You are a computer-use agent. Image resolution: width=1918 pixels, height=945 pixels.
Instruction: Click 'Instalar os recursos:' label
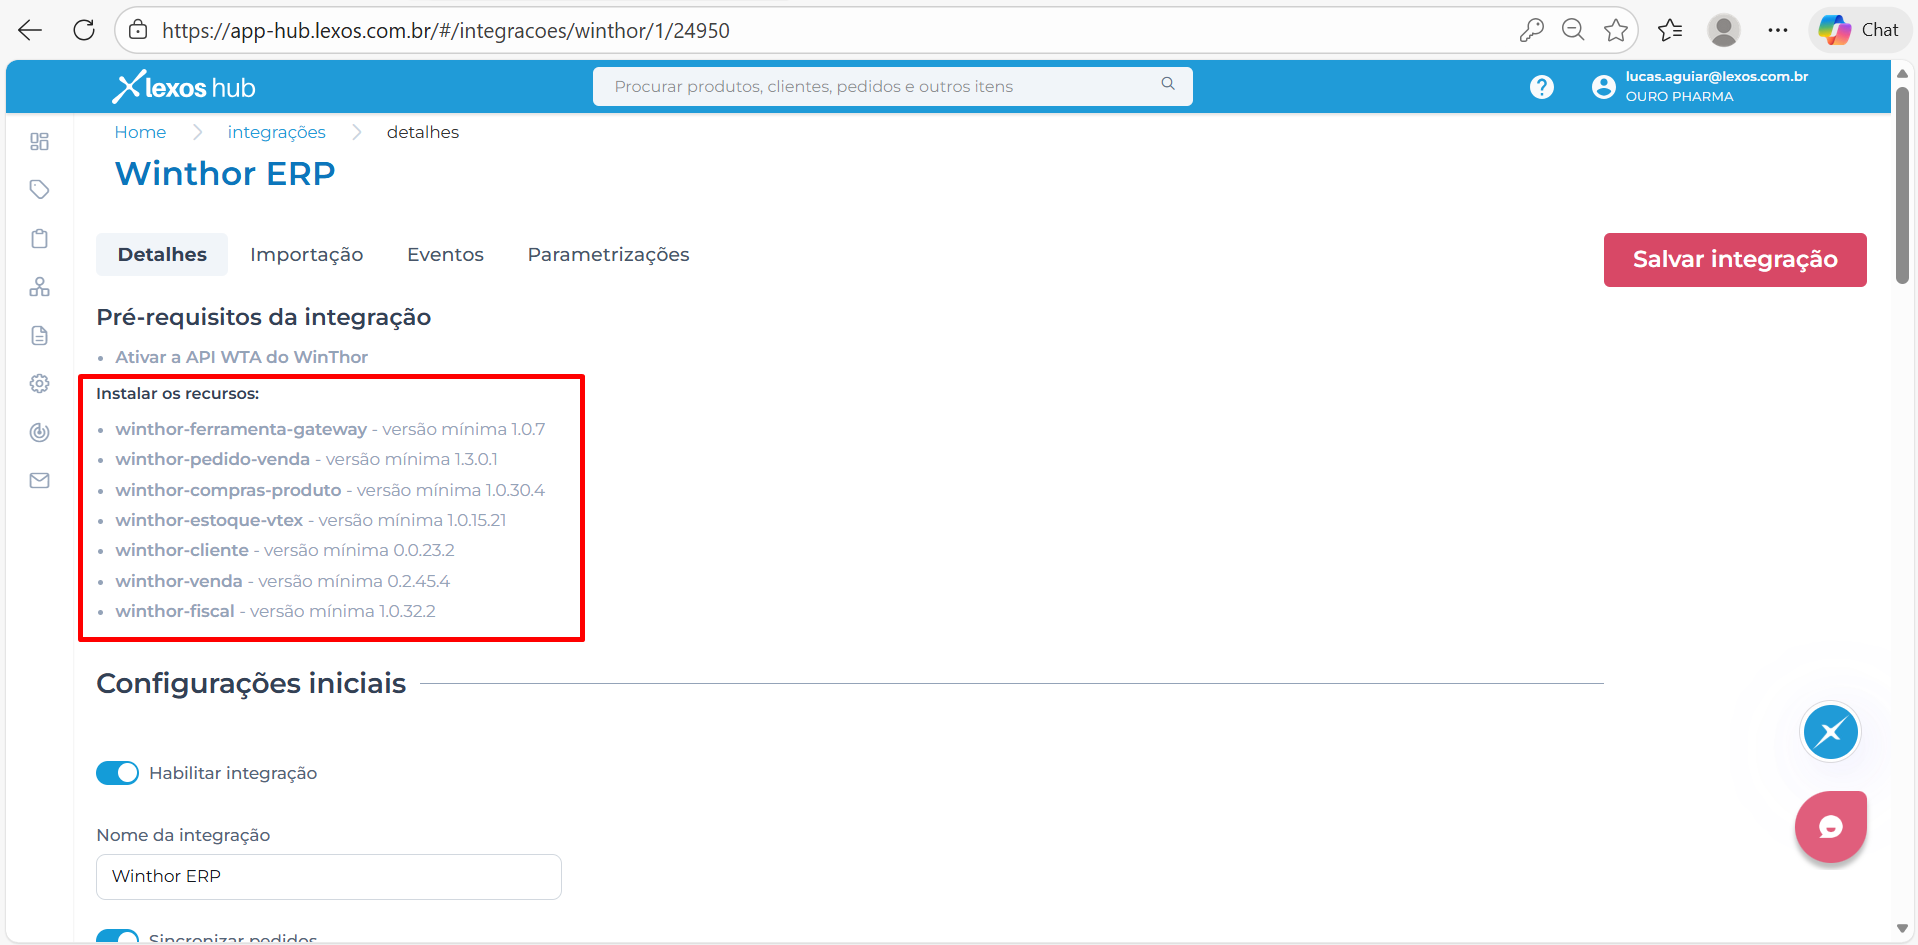tap(177, 394)
